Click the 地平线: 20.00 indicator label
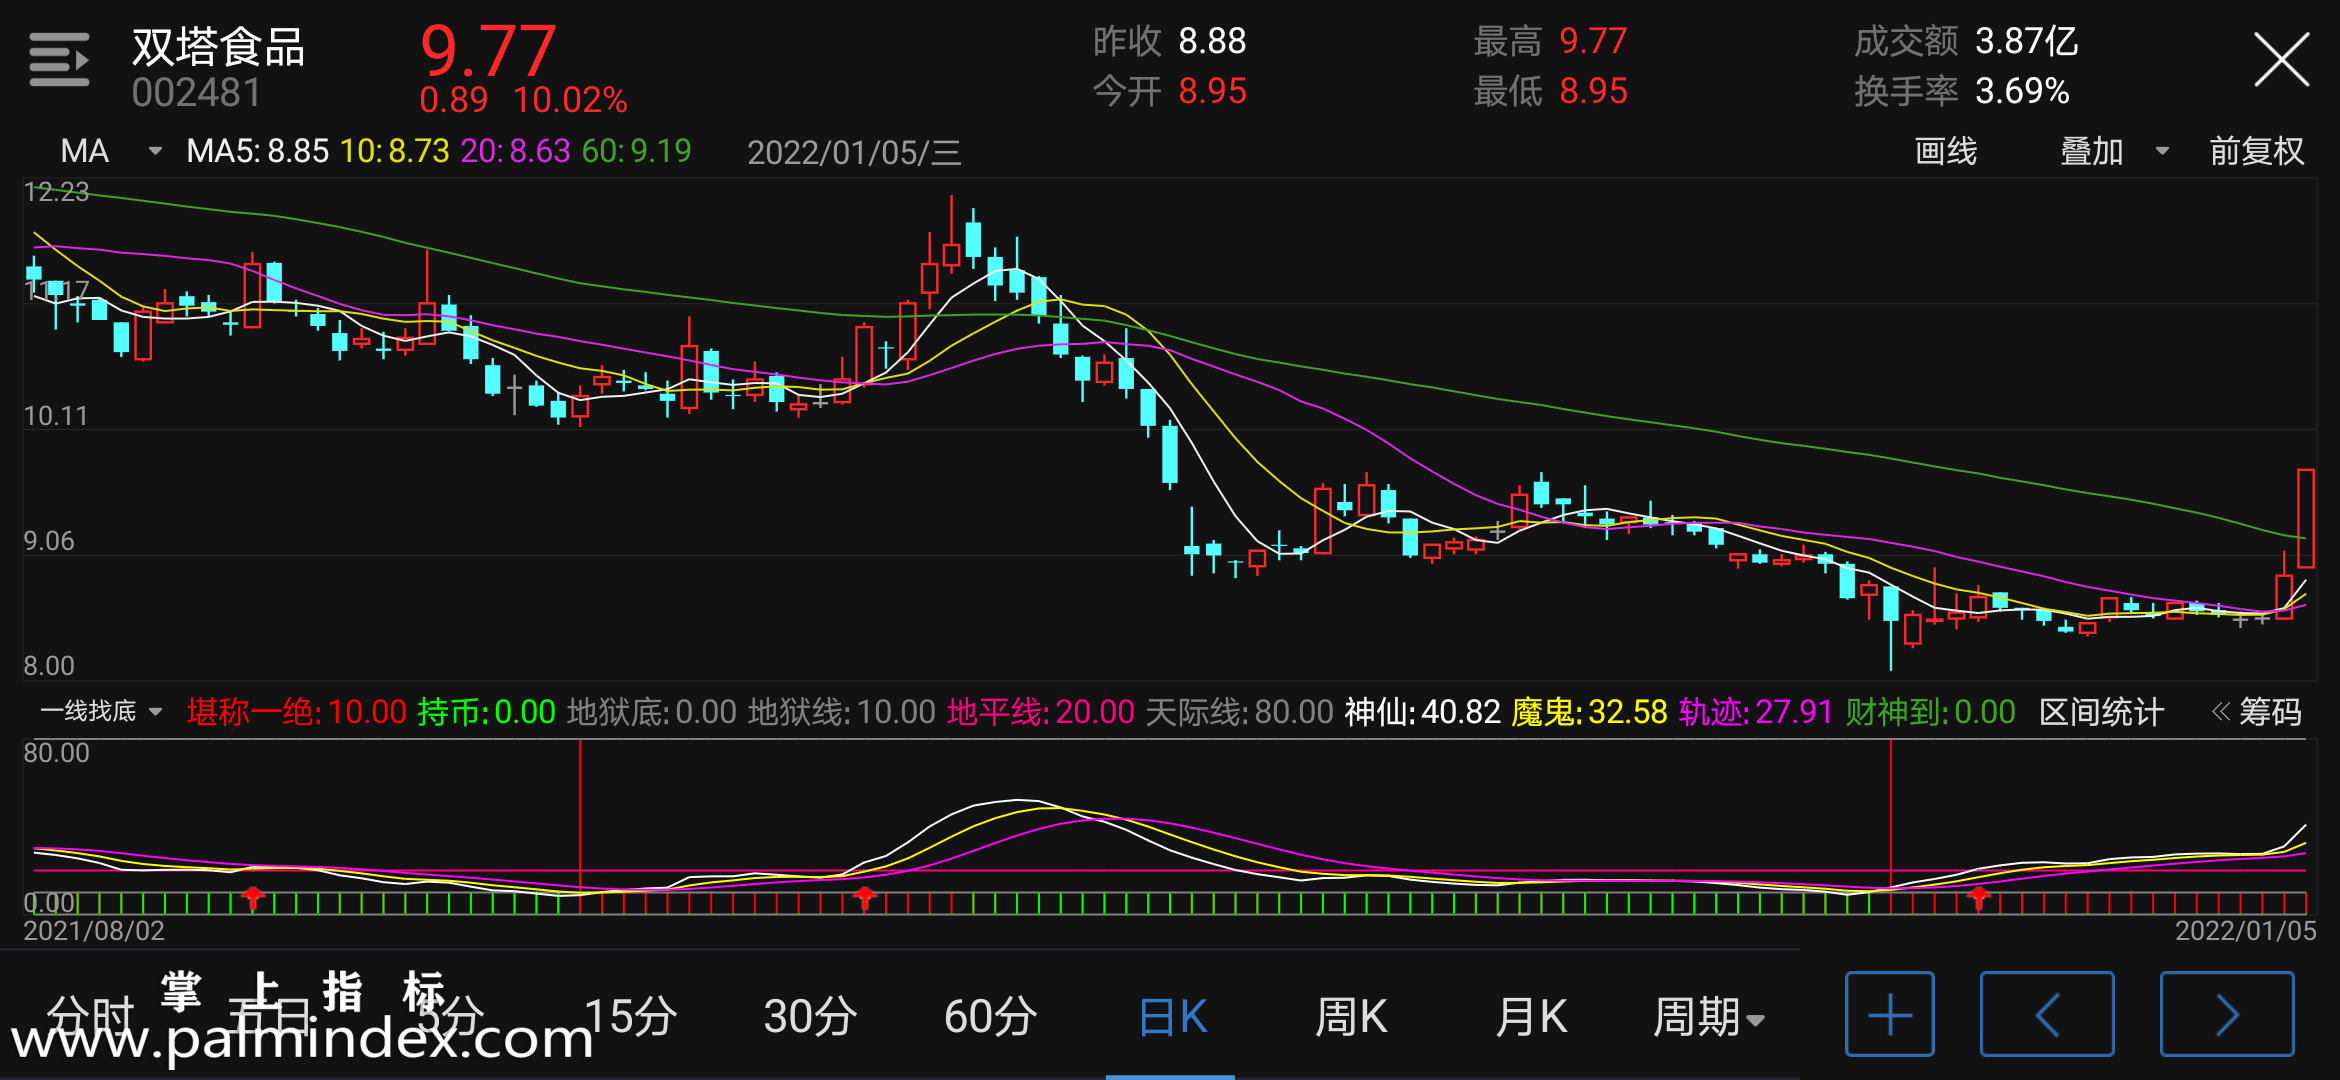Viewport: 2340px width, 1080px height. point(1040,712)
